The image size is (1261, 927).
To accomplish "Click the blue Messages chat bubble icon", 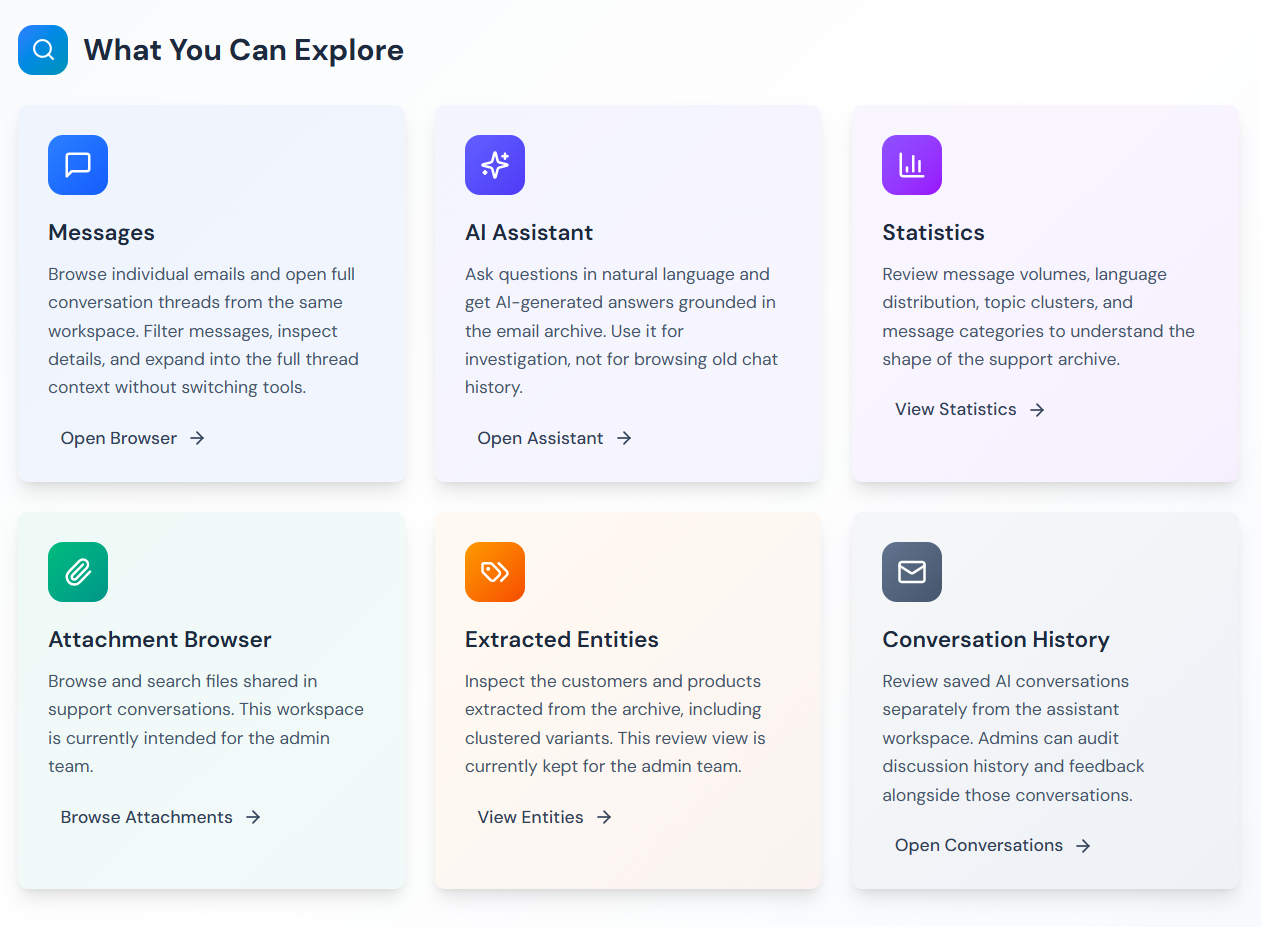I will [78, 165].
